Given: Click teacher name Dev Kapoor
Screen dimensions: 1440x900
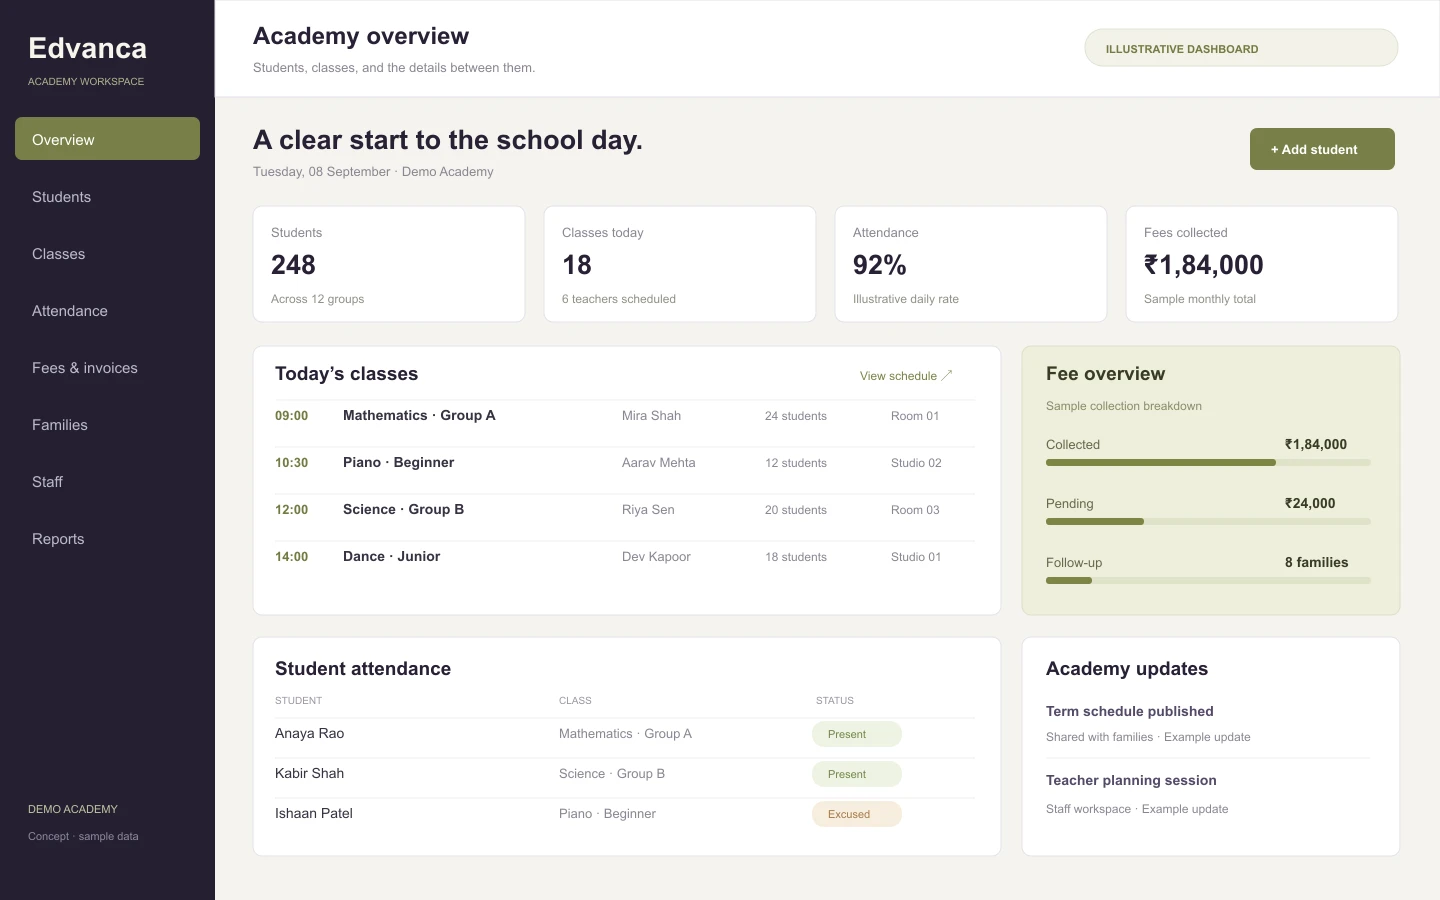Looking at the screenshot, I should pyautogui.click(x=656, y=556).
